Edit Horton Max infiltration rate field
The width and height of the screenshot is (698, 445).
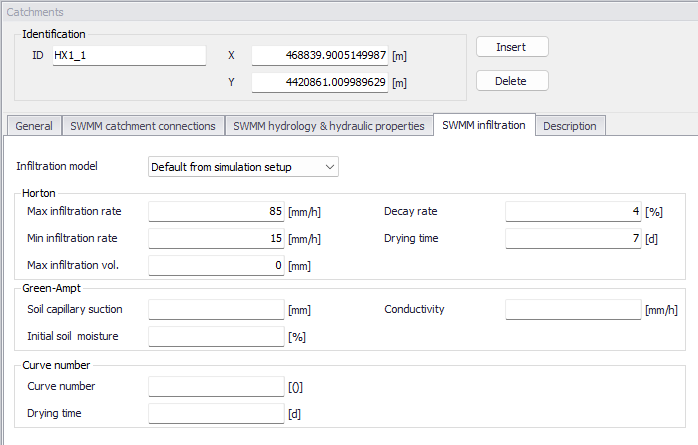click(x=216, y=211)
